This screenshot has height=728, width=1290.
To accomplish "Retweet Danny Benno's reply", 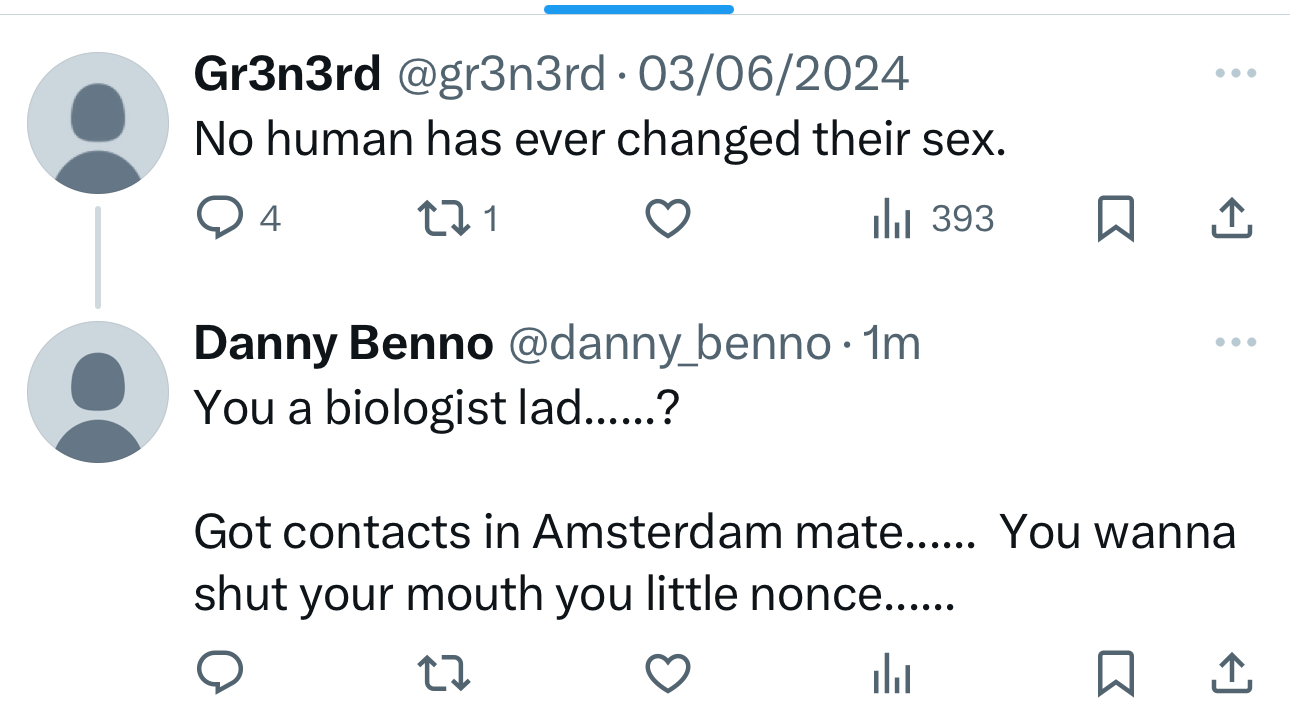I will (x=443, y=673).
